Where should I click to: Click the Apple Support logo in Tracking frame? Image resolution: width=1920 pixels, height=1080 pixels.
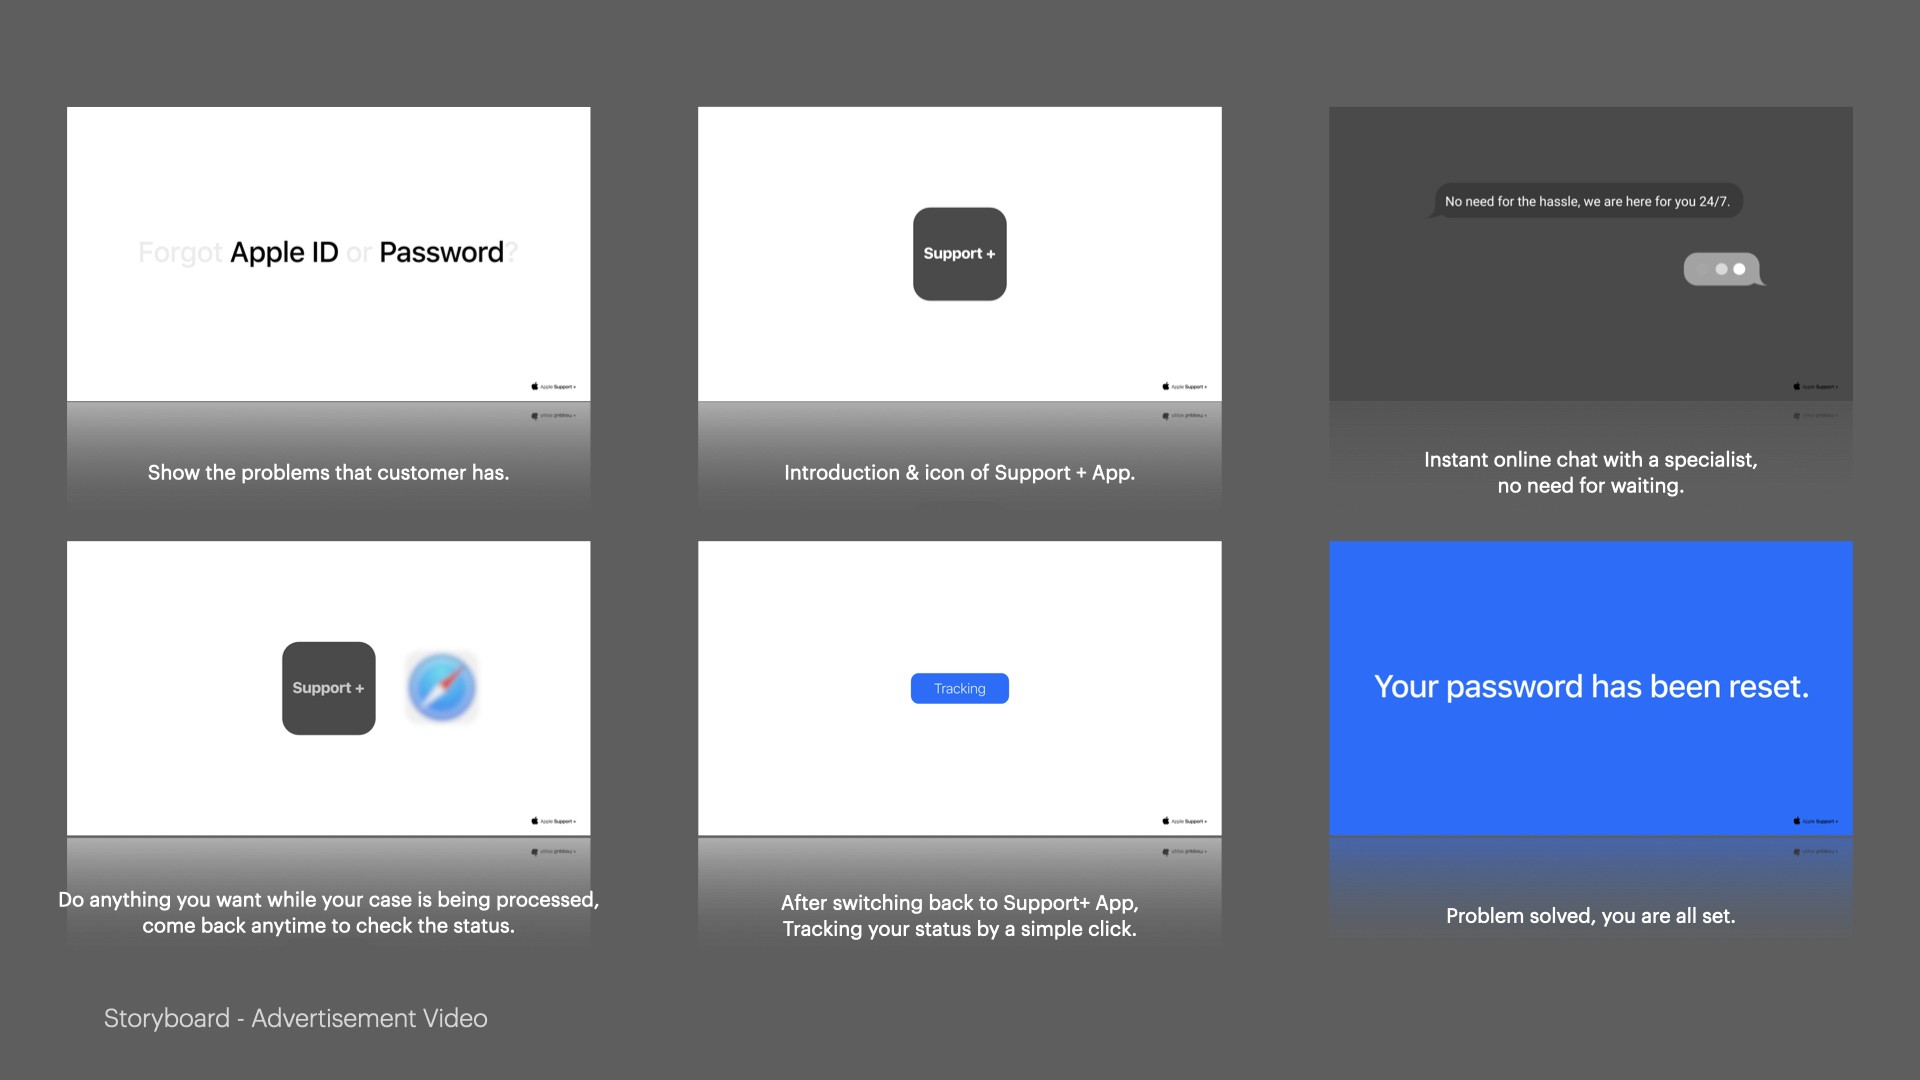point(1184,821)
